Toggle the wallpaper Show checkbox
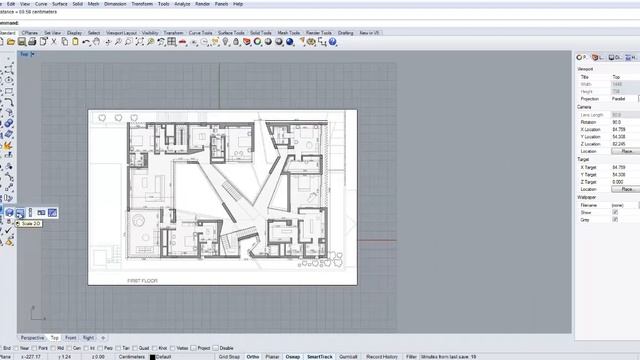The height and width of the screenshot is (360, 640). 615,212
